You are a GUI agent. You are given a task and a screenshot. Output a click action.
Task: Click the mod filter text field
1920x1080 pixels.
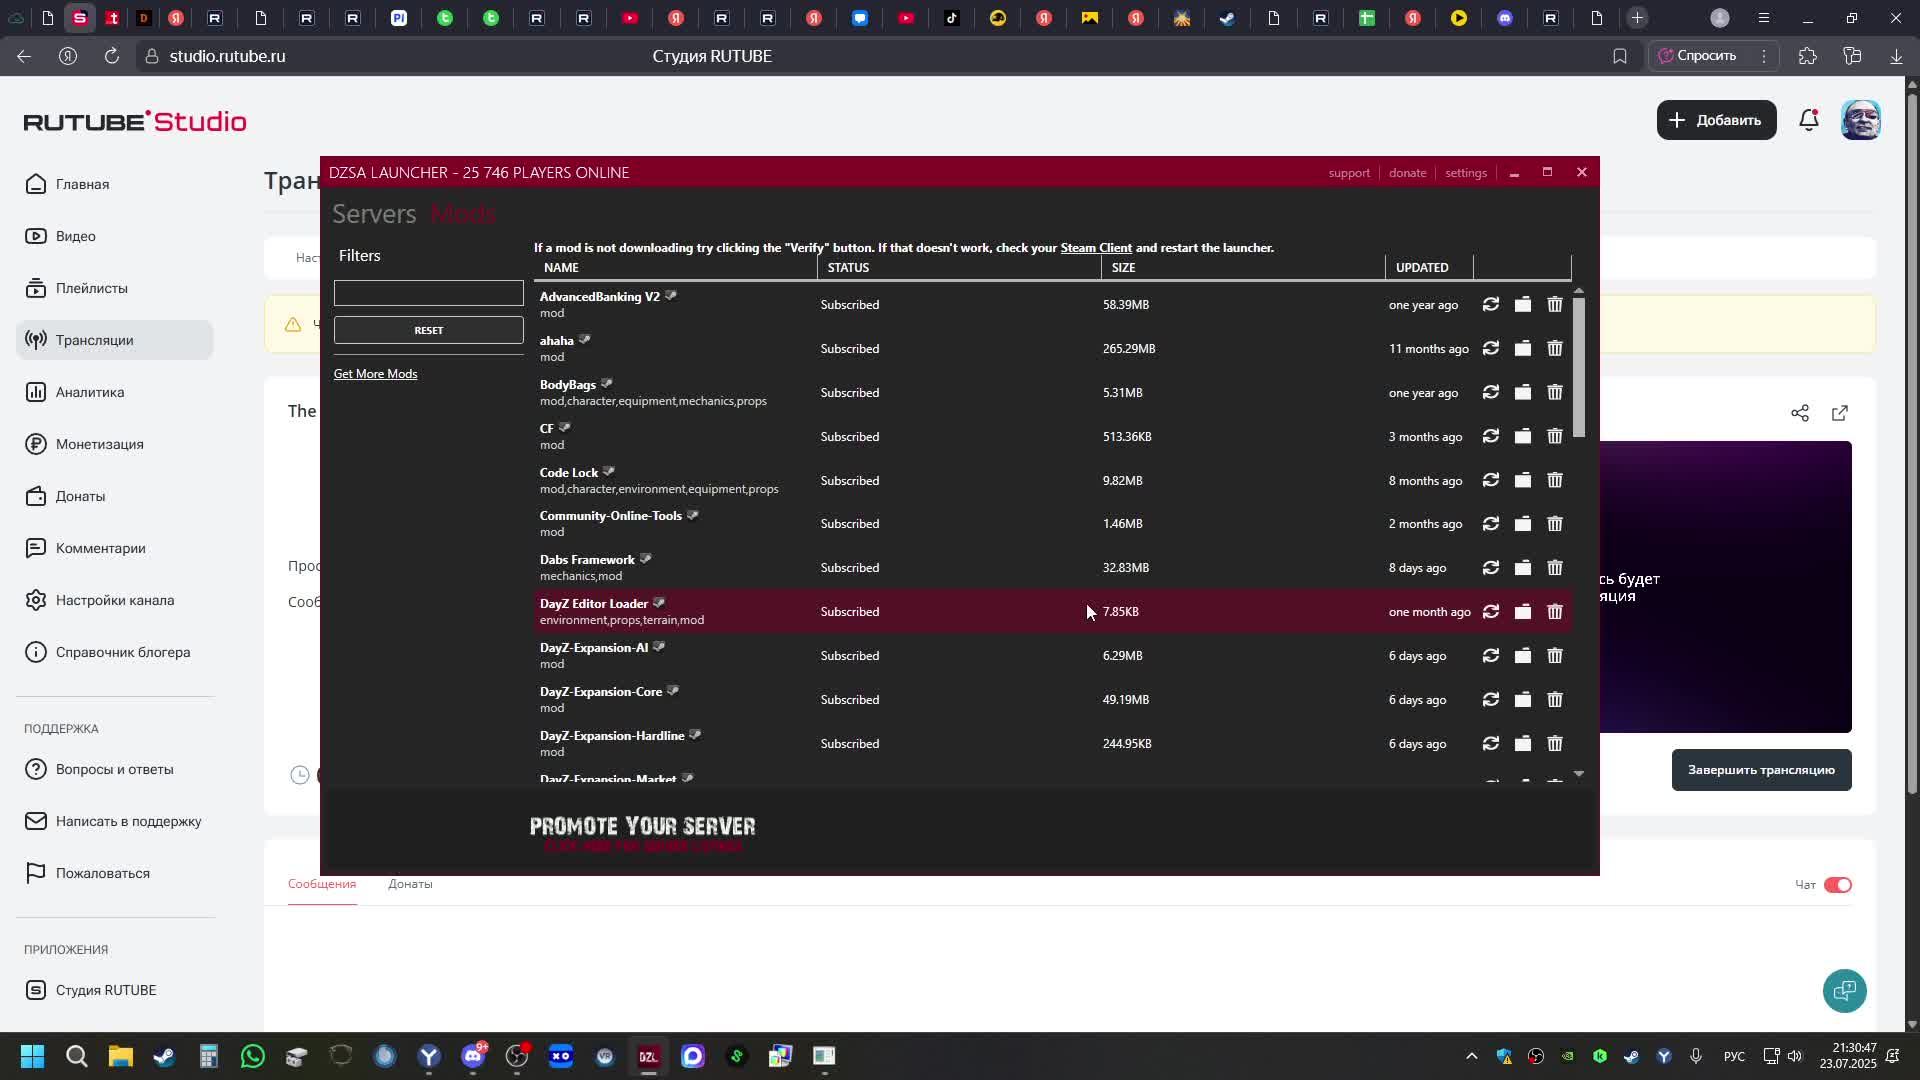(429, 293)
